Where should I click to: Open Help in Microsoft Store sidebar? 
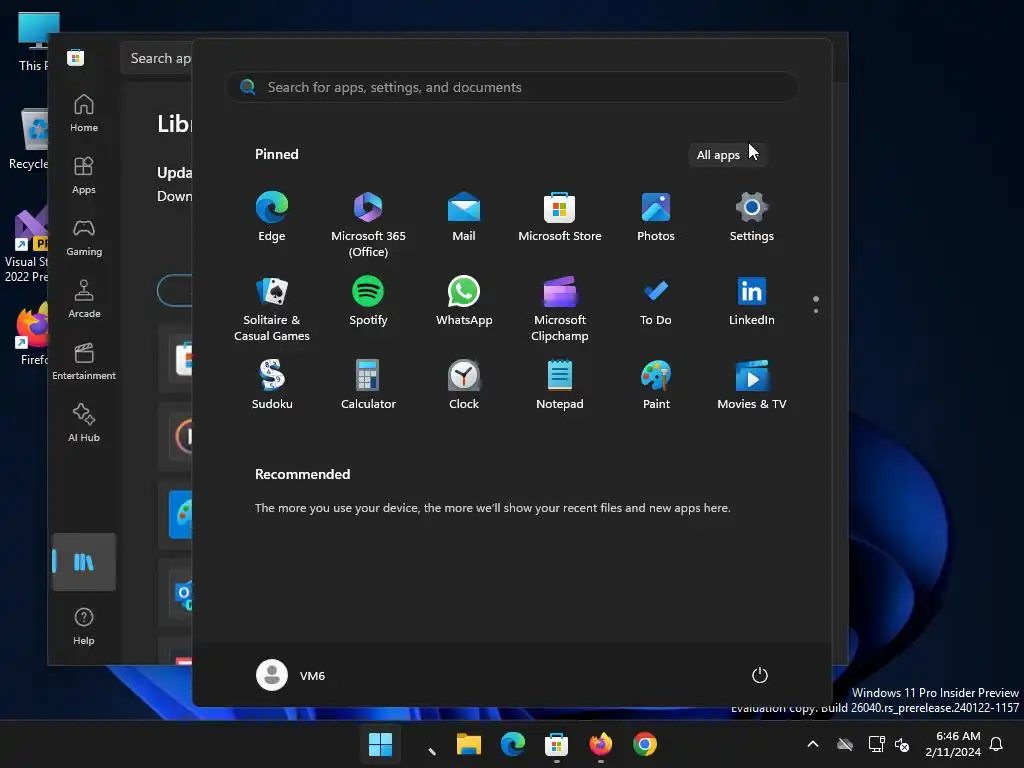point(84,626)
